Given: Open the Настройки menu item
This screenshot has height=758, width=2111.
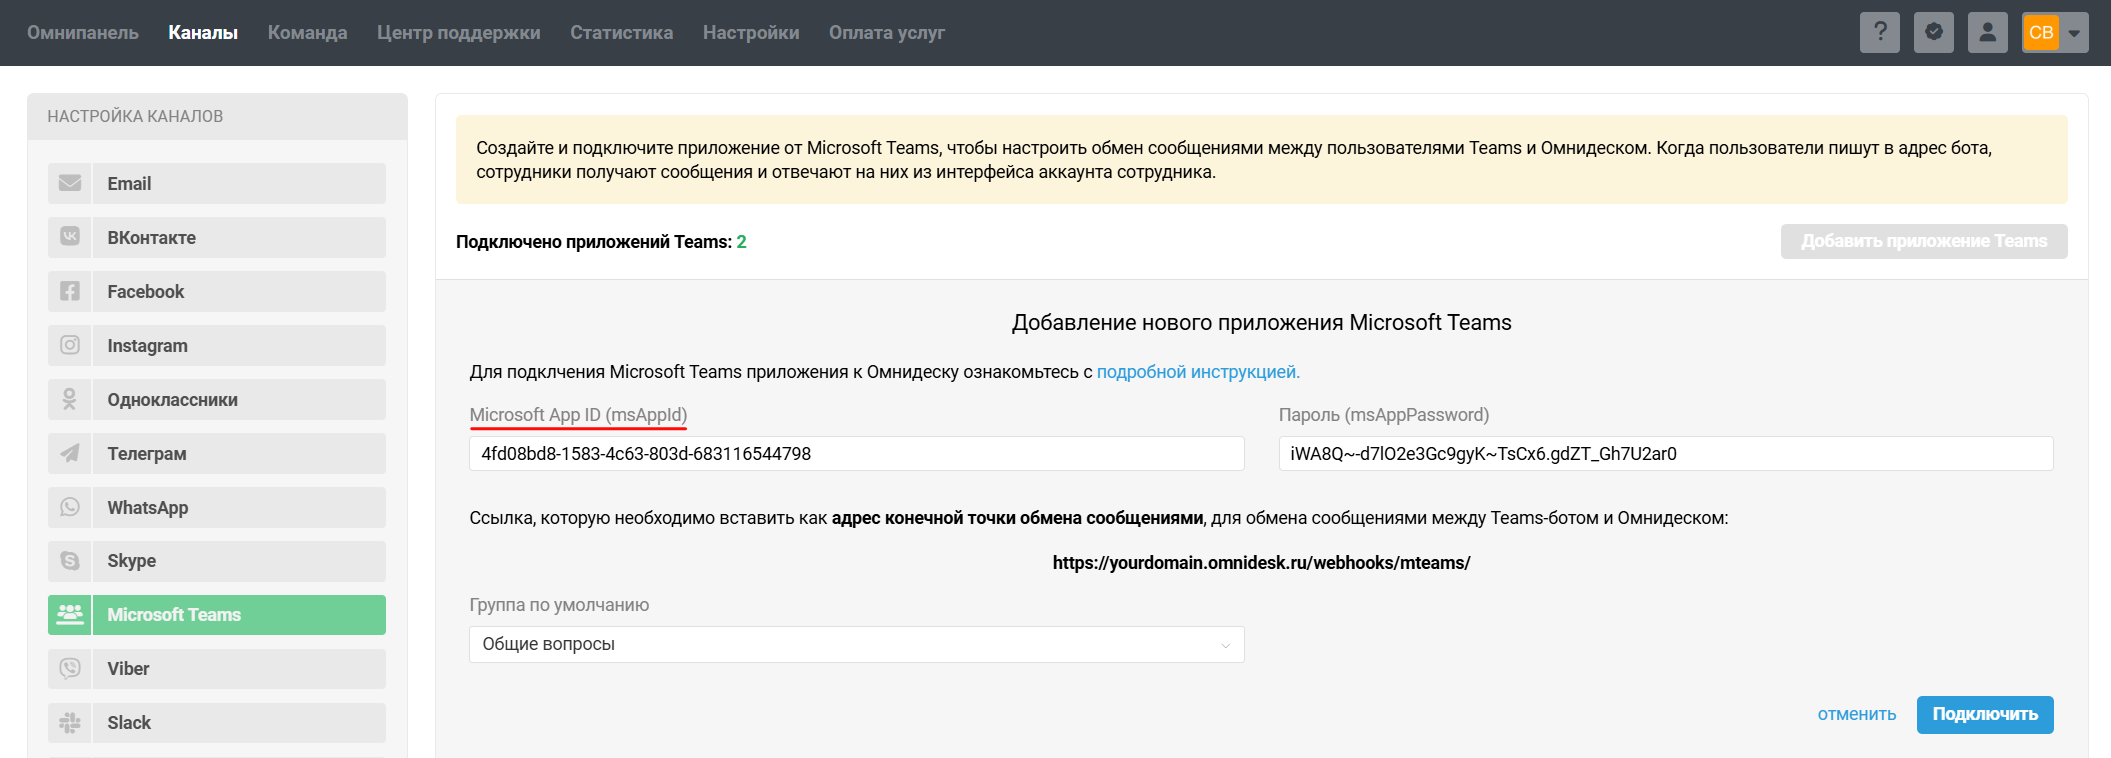Looking at the screenshot, I should [x=751, y=32].
